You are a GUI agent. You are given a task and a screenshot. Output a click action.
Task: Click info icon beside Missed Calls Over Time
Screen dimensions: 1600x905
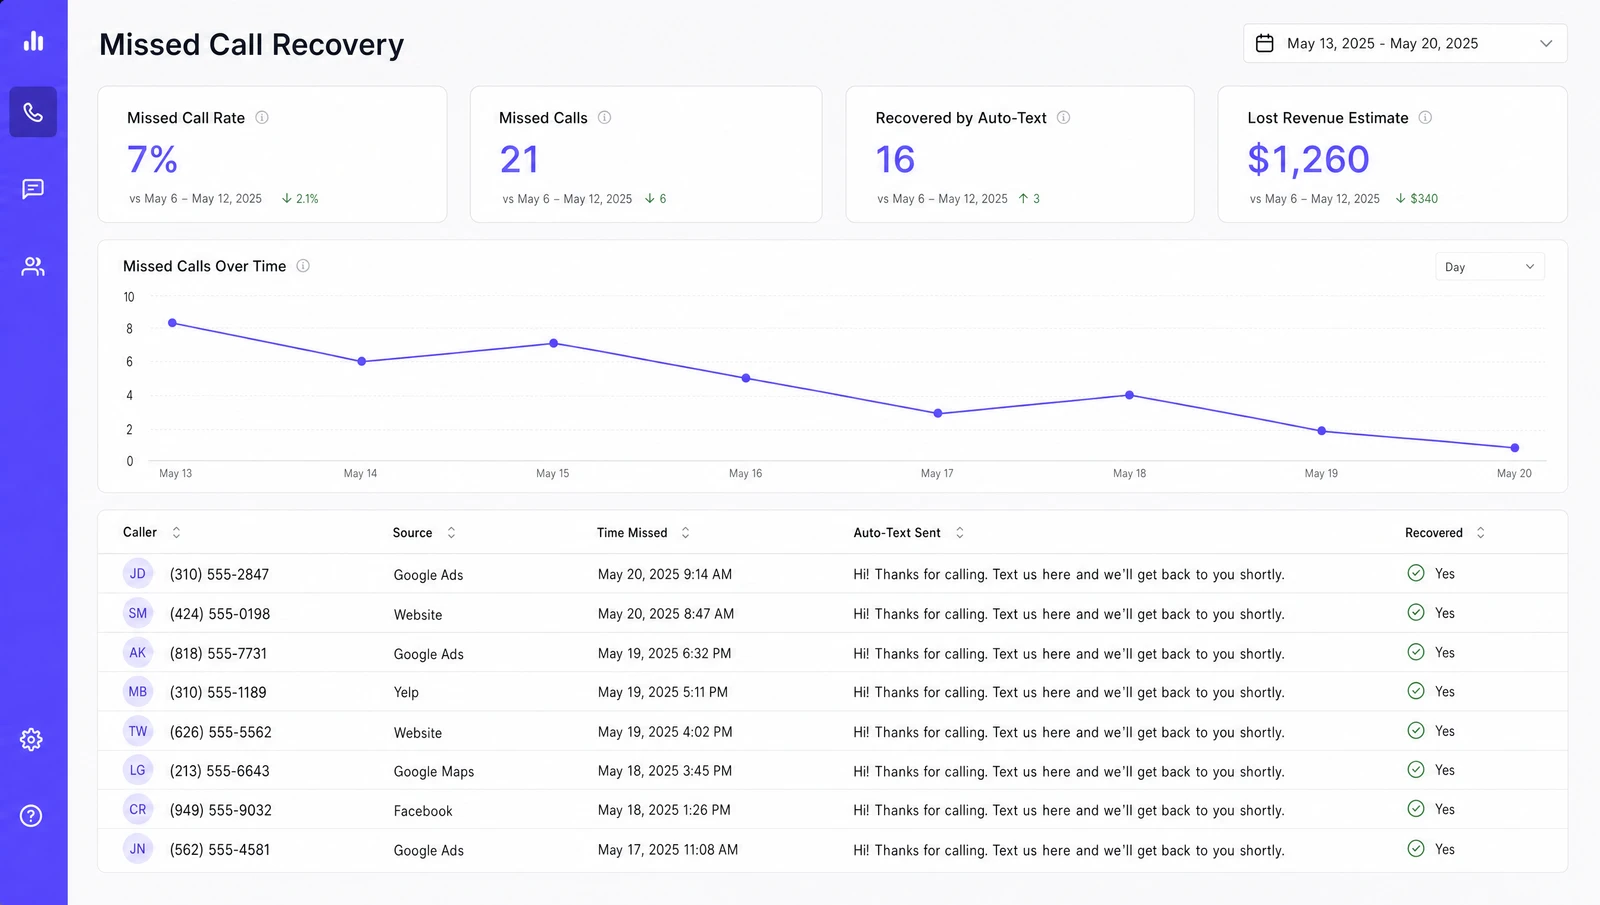303,266
